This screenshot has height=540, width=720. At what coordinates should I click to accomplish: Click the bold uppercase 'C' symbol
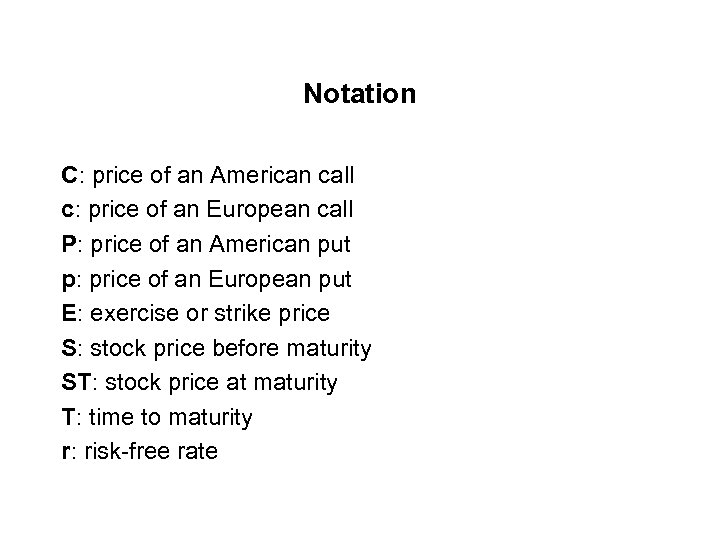tap(68, 176)
